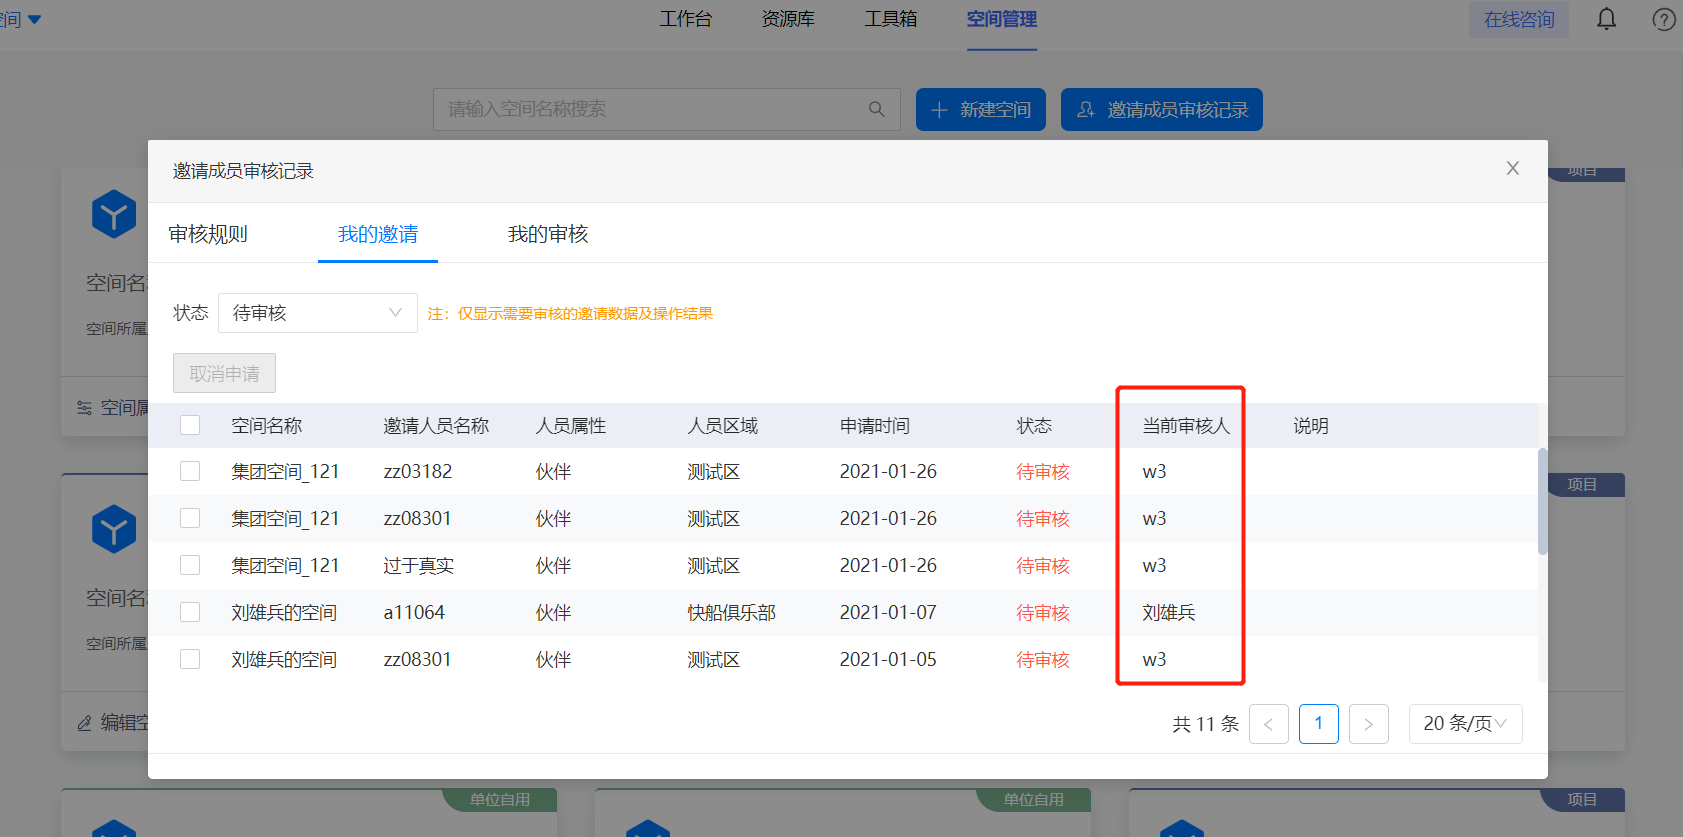The image size is (1683, 837).
Task: Go to the previous page arrow
Action: 1269,724
